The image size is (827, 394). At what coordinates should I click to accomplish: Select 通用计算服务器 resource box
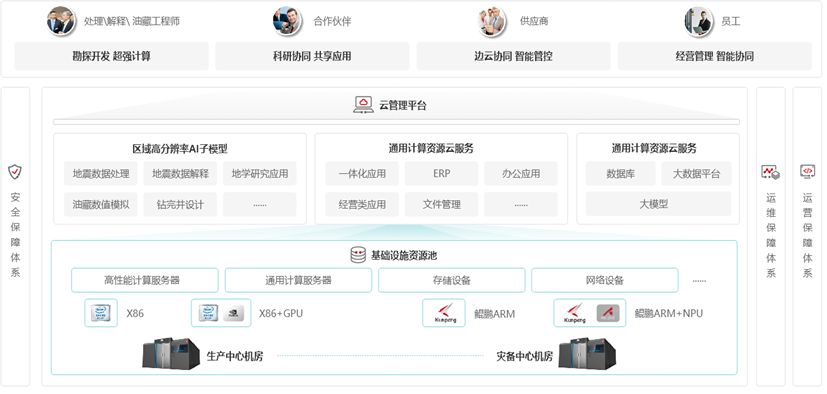[x=299, y=280]
